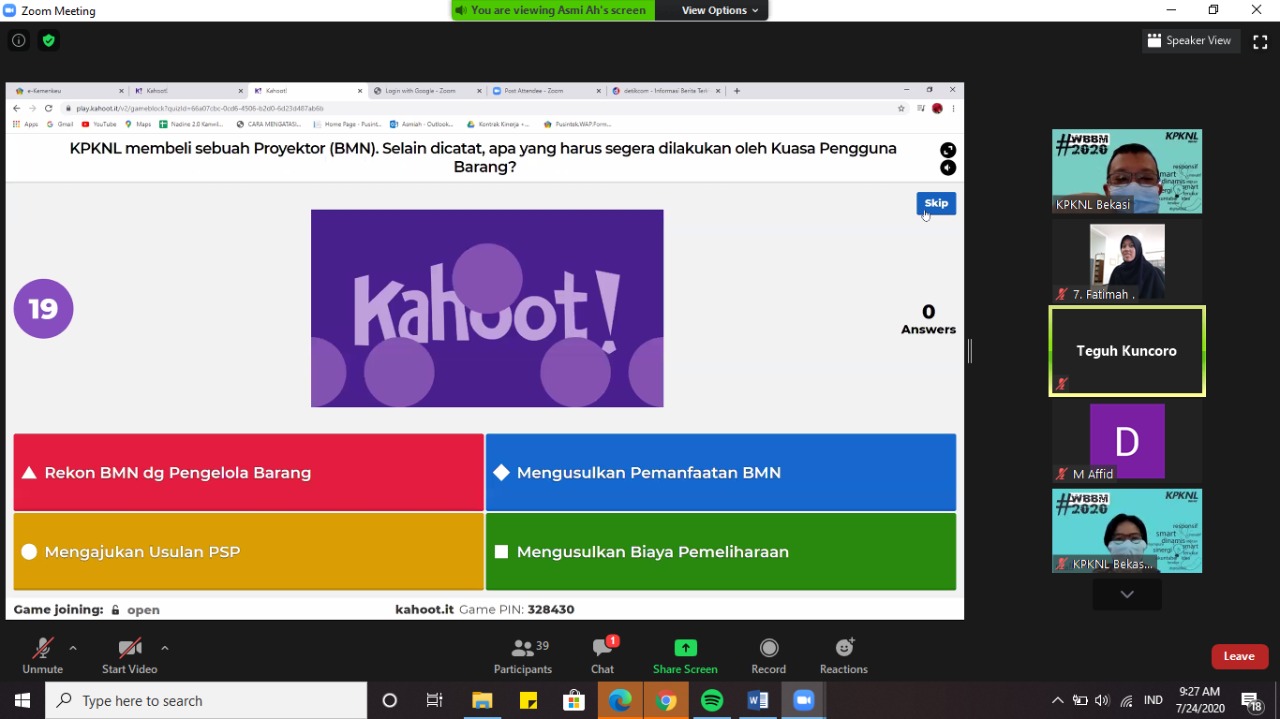The image size is (1280, 719).
Task: Open the meeting information icon
Action: click(18, 41)
